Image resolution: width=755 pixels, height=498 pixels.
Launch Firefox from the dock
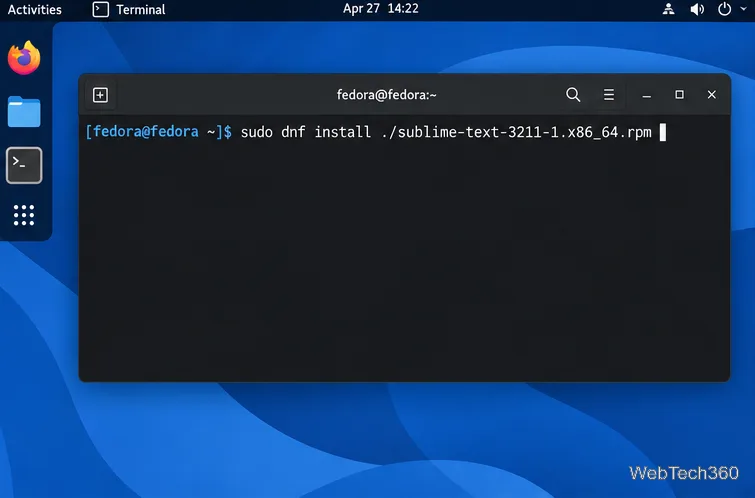pyautogui.click(x=24, y=58)
